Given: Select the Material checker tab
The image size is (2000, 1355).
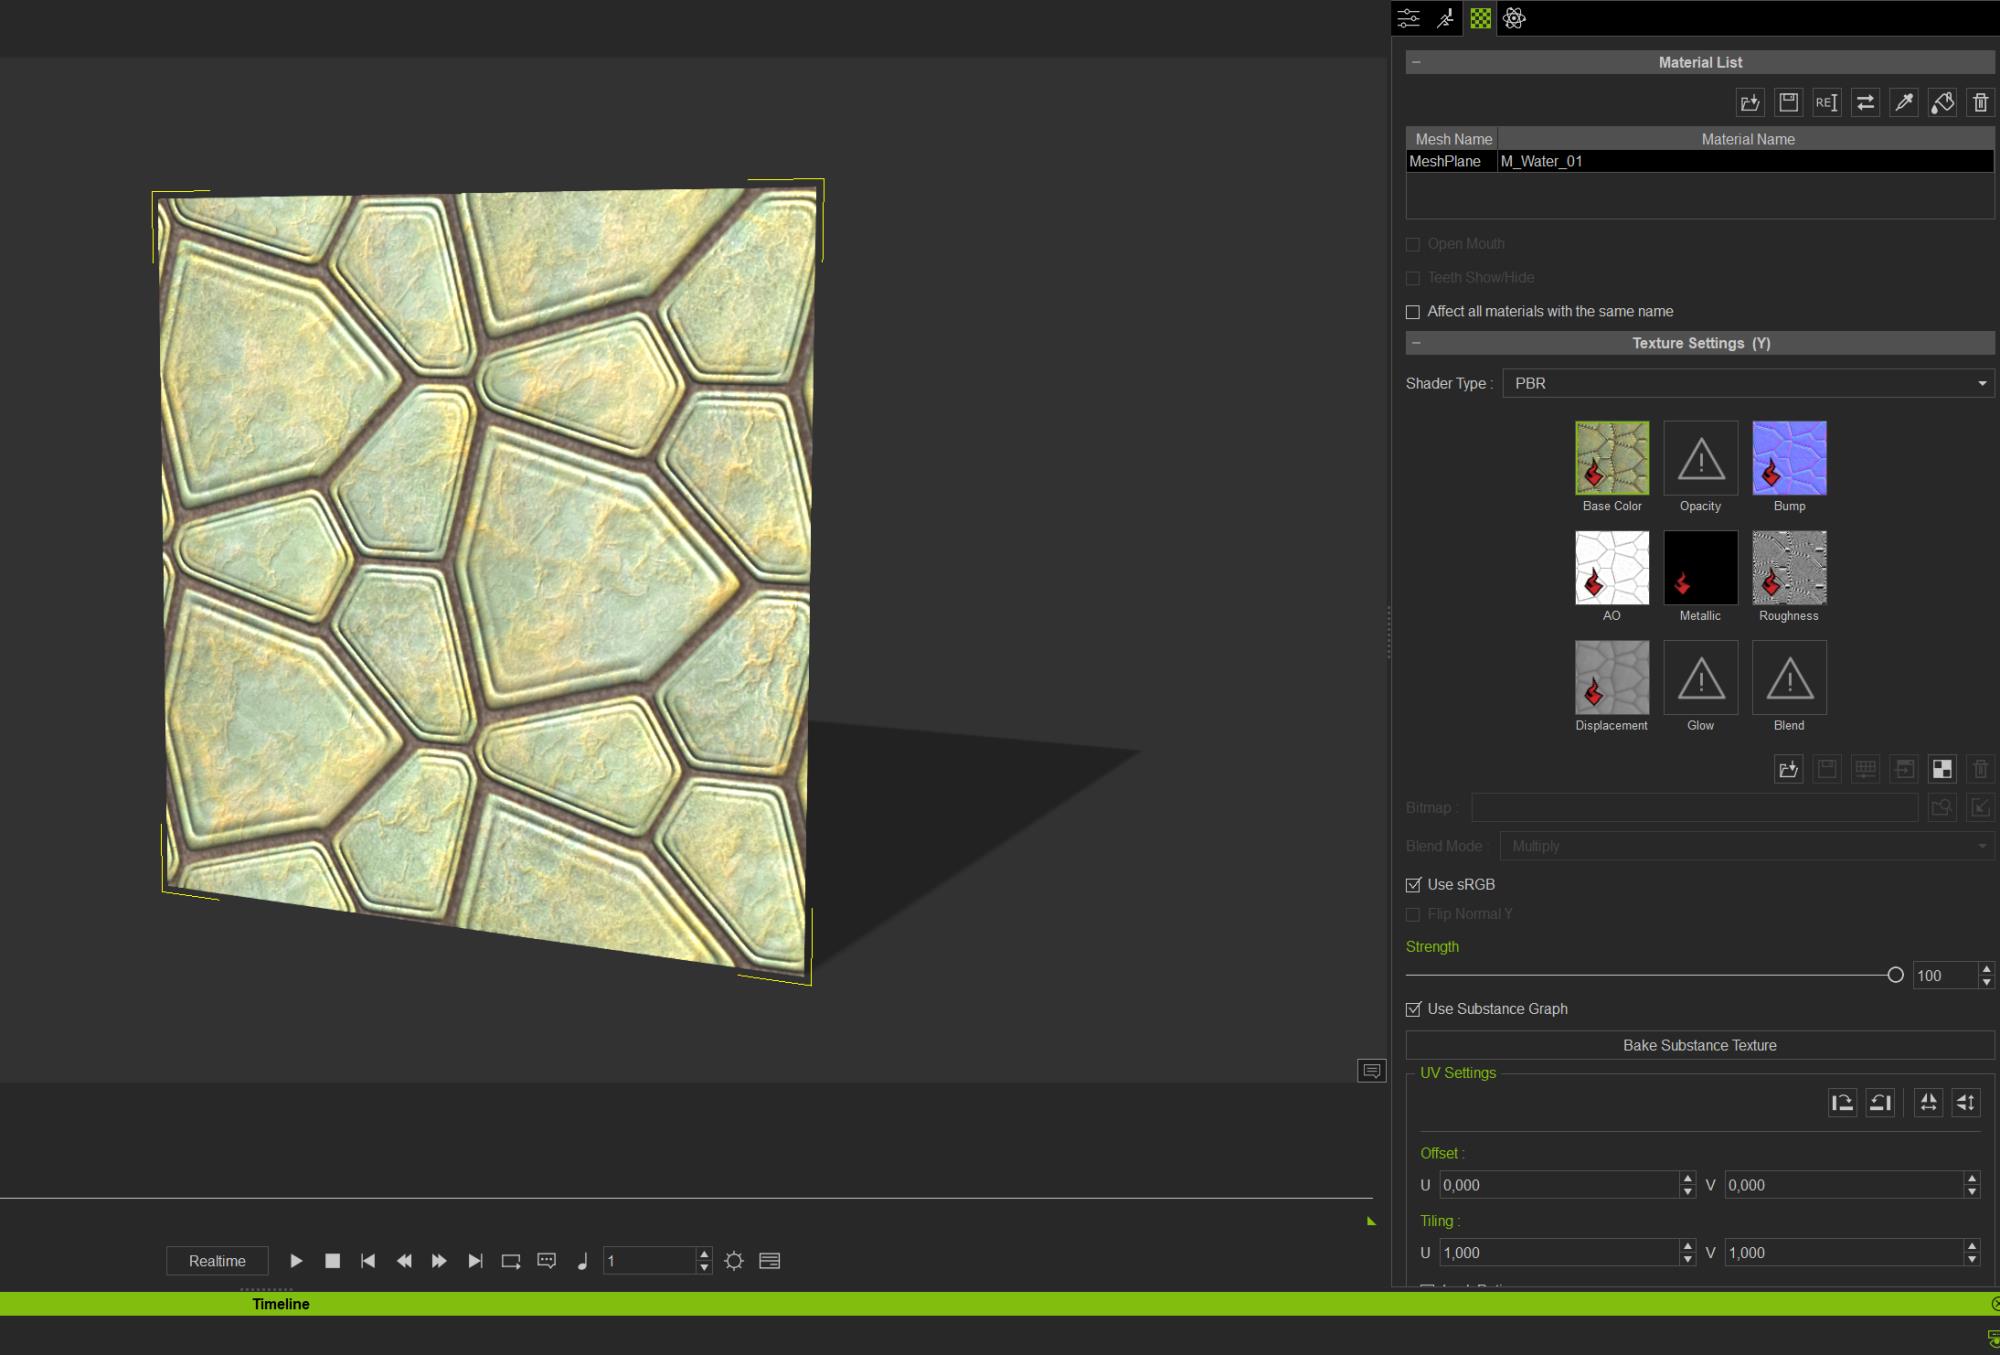Looking at the screenshot, I should pos(1480,18).
